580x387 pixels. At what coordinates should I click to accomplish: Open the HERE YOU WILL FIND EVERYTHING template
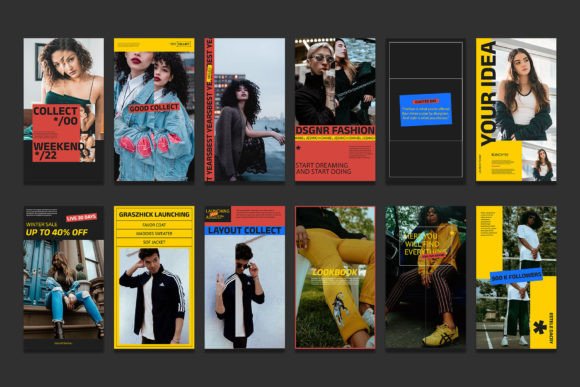tap(426, 277)
